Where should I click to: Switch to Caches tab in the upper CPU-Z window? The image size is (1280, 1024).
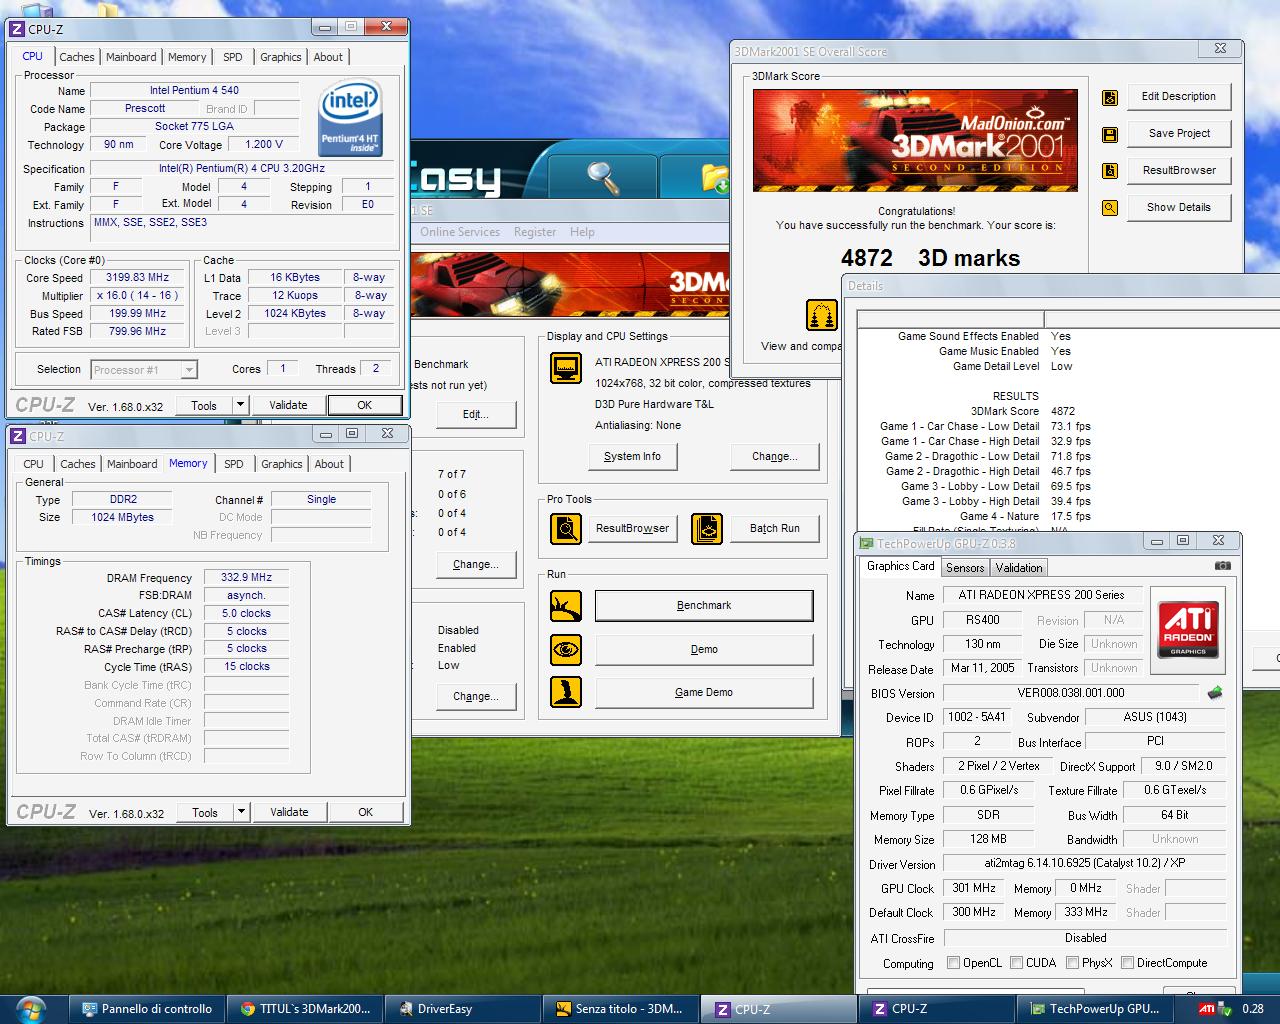pos(77,57)
